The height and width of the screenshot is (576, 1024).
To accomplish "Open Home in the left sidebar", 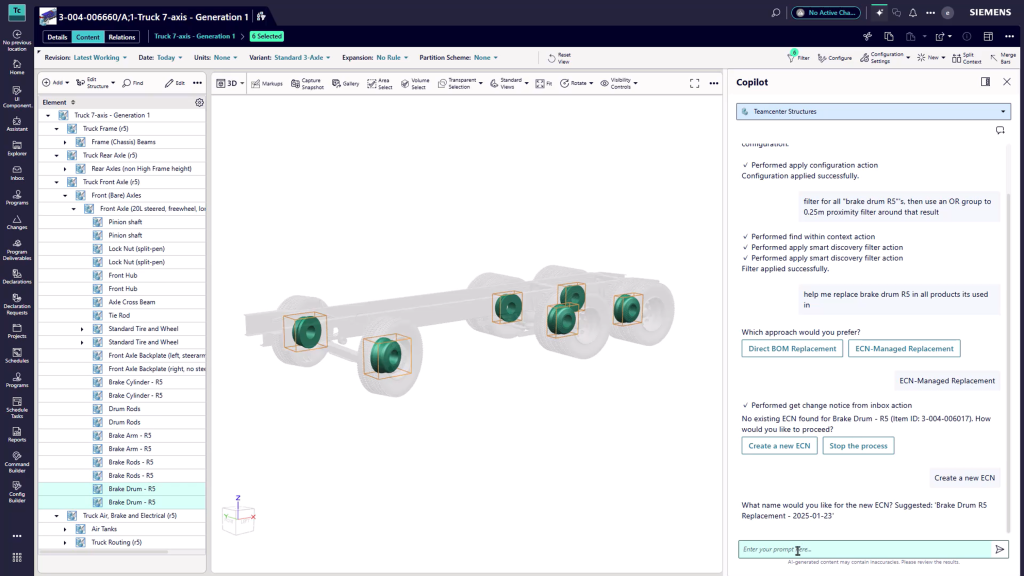I will click(17, 67).
